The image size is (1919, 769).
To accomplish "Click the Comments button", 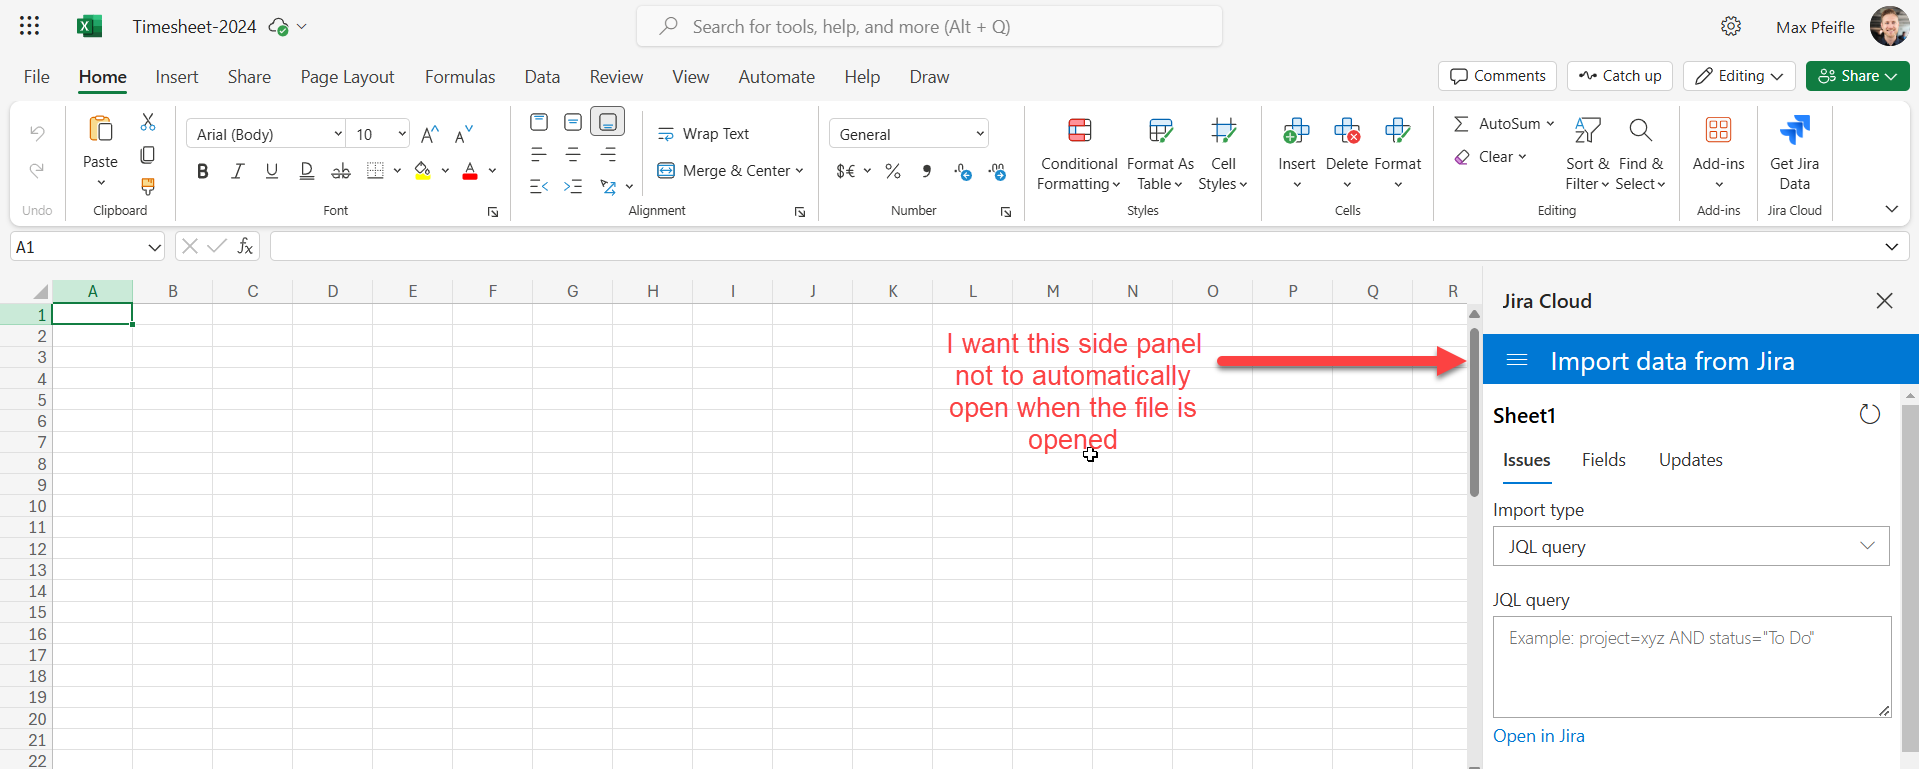I will [1497, 76].
